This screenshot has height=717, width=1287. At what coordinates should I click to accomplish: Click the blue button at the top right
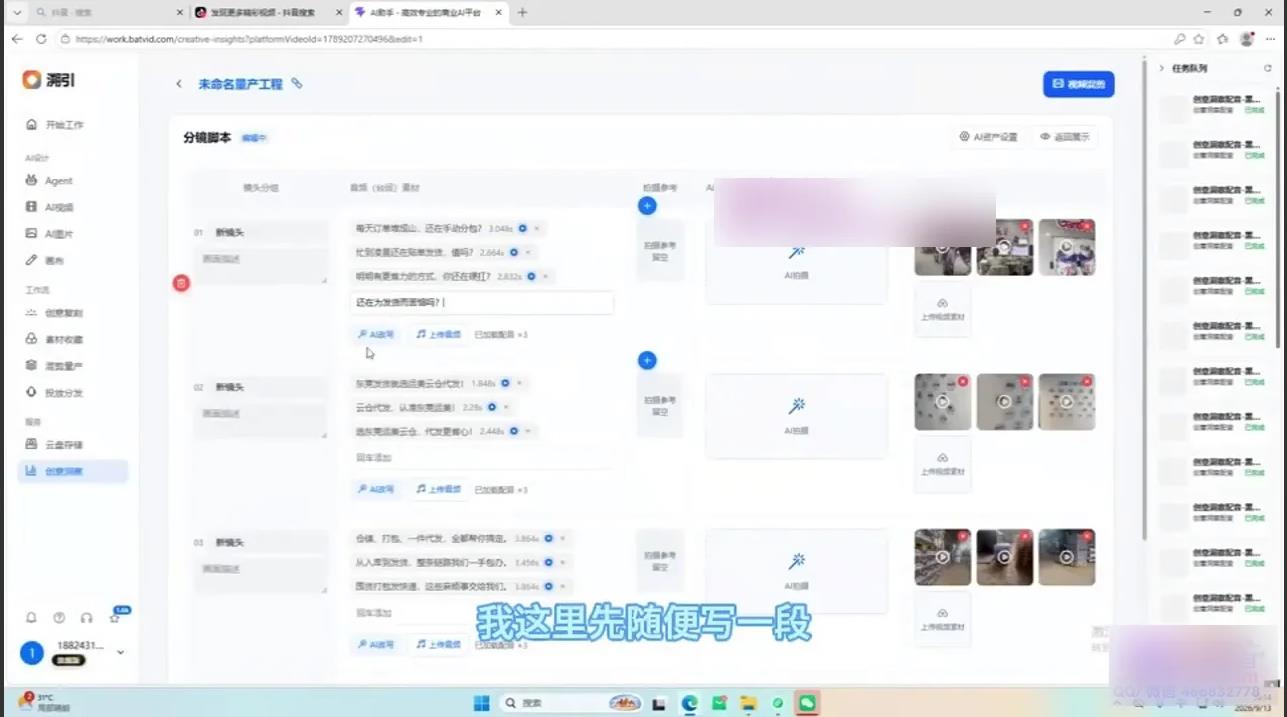(1078, 84)
